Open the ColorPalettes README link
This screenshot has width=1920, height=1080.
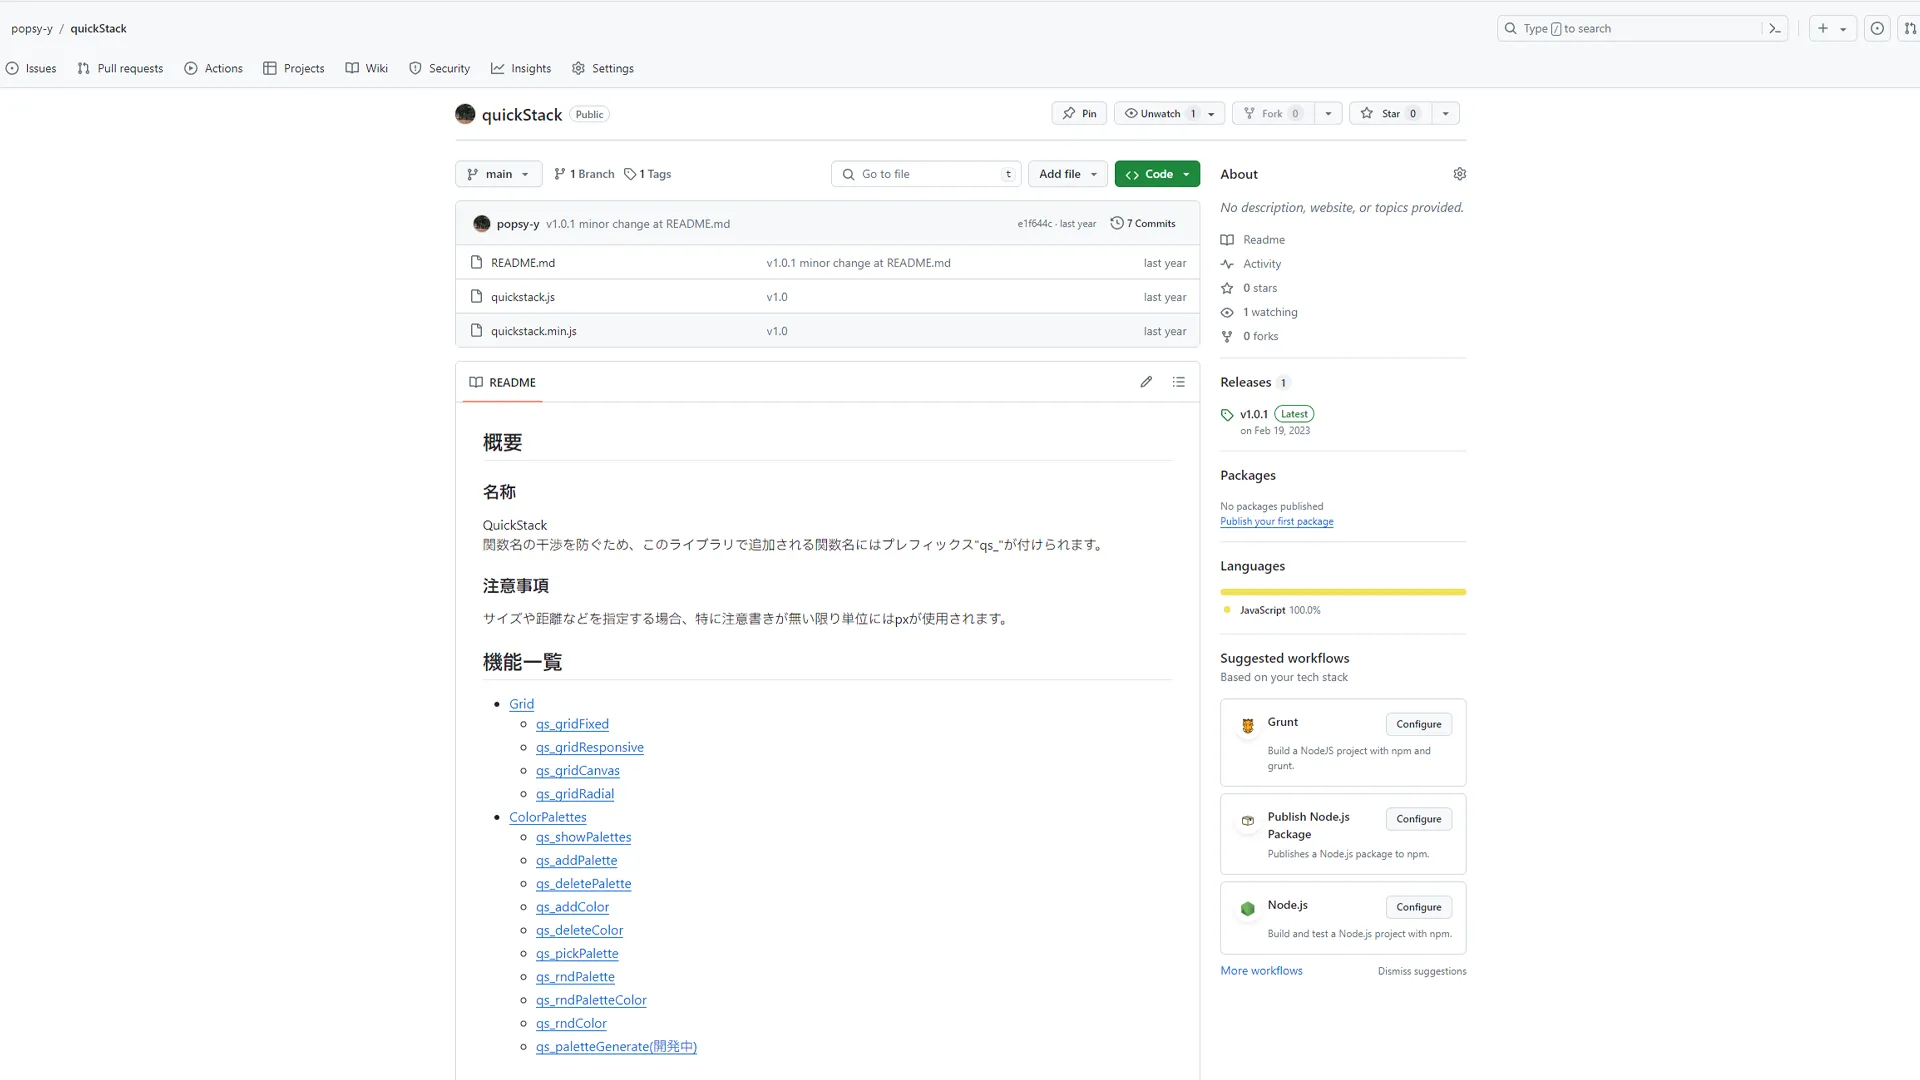pyautogui.click(x=548, y=817)
